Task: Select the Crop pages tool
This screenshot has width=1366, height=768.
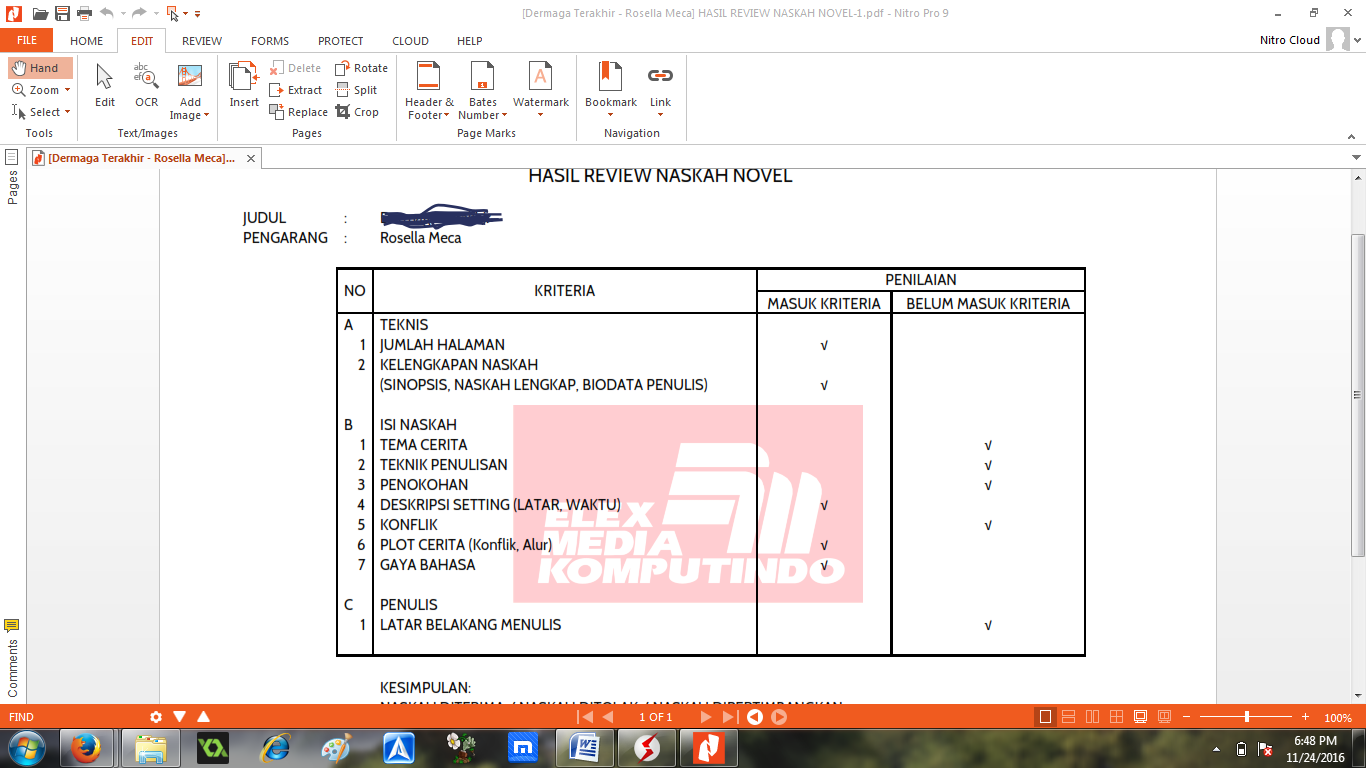Action: click(x=357, y=112)
